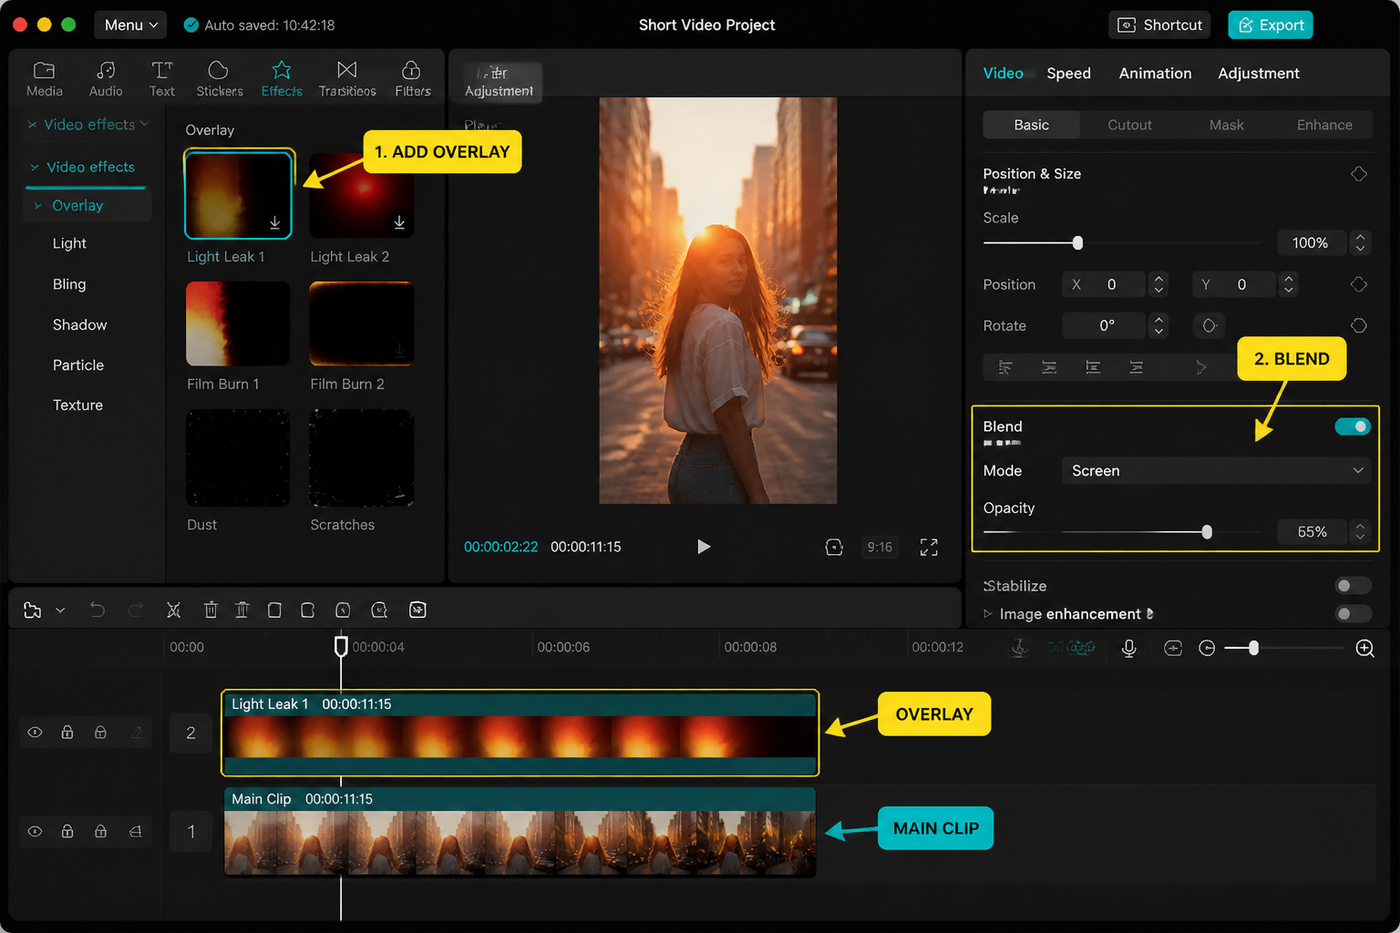Click the Position & Size keyframe diamond
Viewport: 1400px width, 933px height.
tap(1359, 174)
